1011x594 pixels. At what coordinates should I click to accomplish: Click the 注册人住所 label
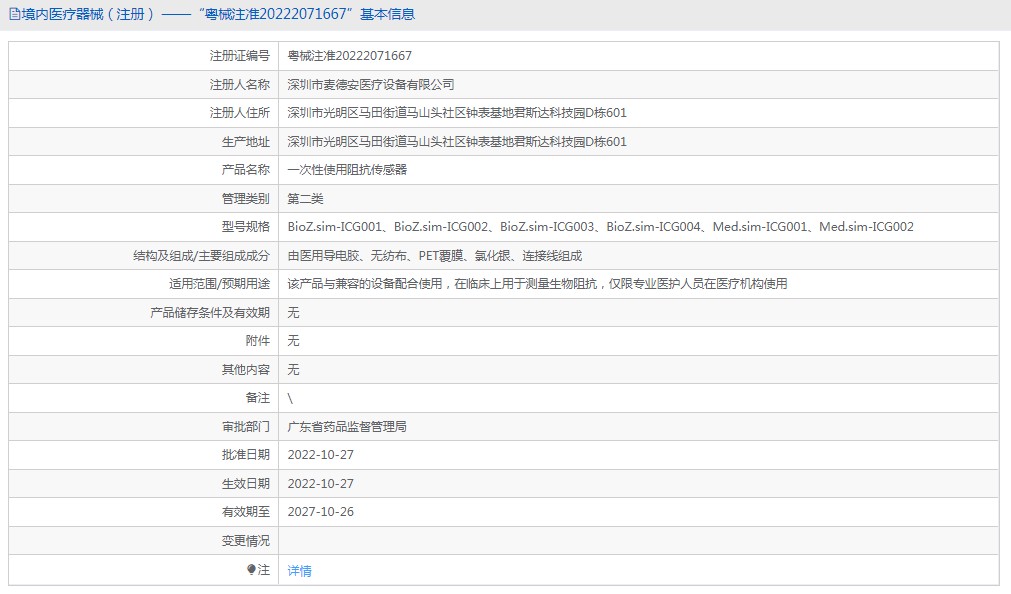click(239, 113)
